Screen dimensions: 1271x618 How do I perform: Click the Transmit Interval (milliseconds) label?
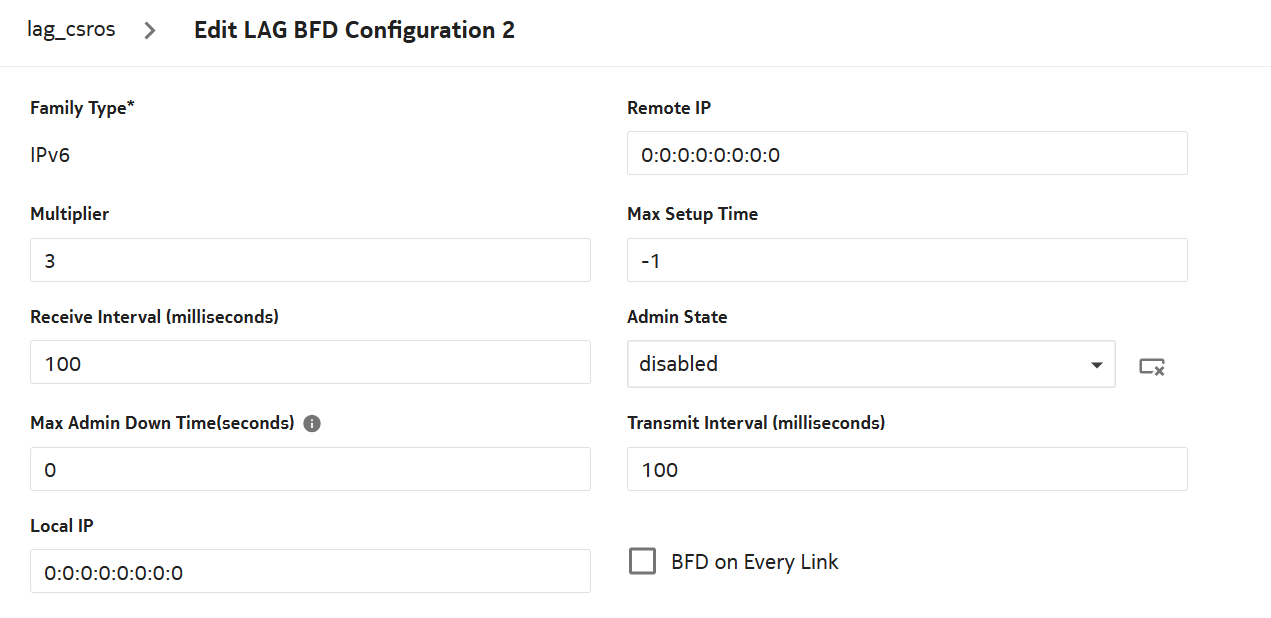(756, 423)
